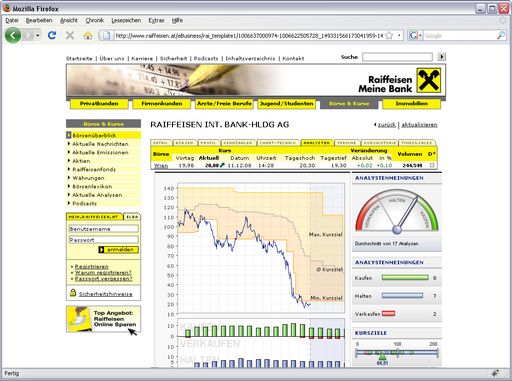Submit site search with arrow button
Viewport: 512px width, 381px height.
pyautogui.click(x=441, y=57)
